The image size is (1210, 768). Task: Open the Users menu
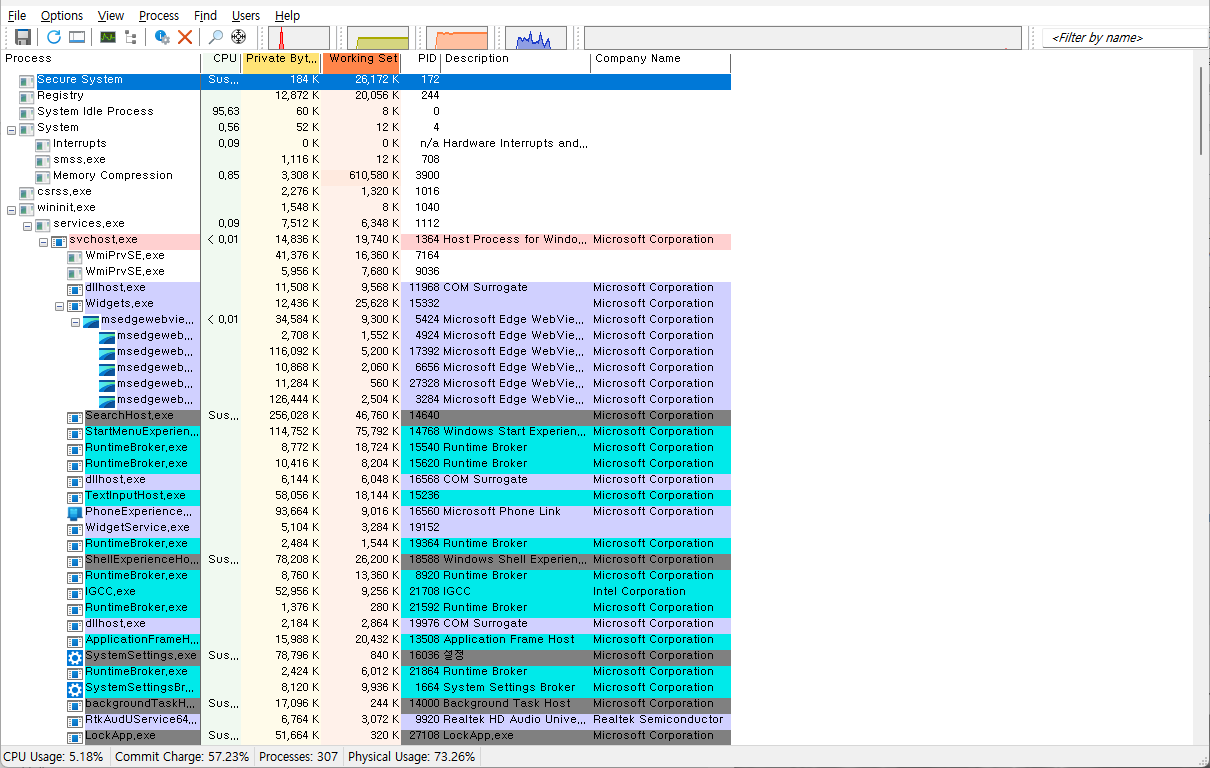246,15
